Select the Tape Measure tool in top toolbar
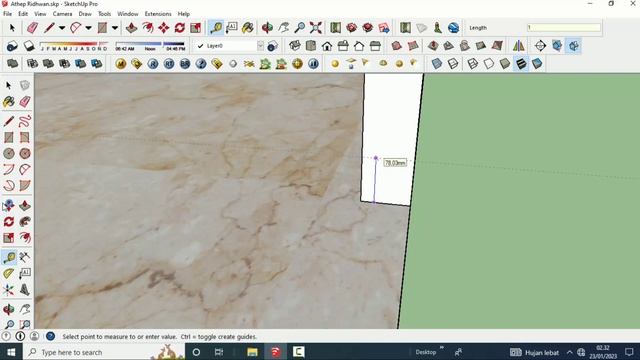640x360 pixels. click(x=216, y=28)
